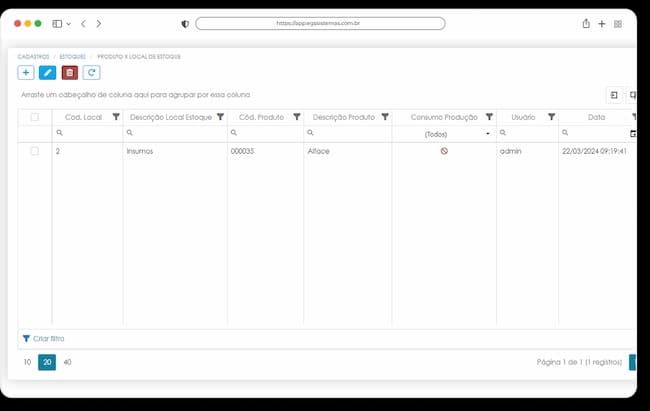Sort by the Cód. Produto column header
The width and height of the screenshot is (650, 411).
tap(261, 117)
